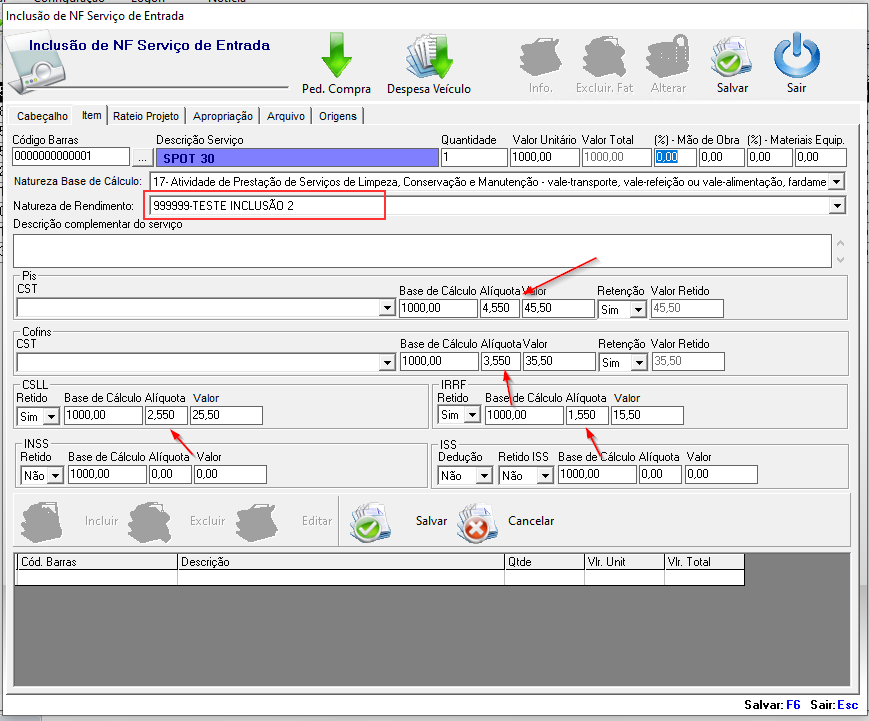This screenshot has width=869, height=721.
Task: Click the Vlr. Total column header
Action: (x=704, y=562)
